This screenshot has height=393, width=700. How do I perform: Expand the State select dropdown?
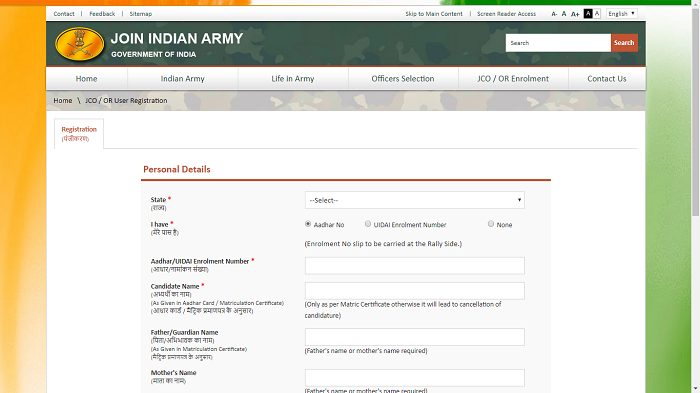415,200
